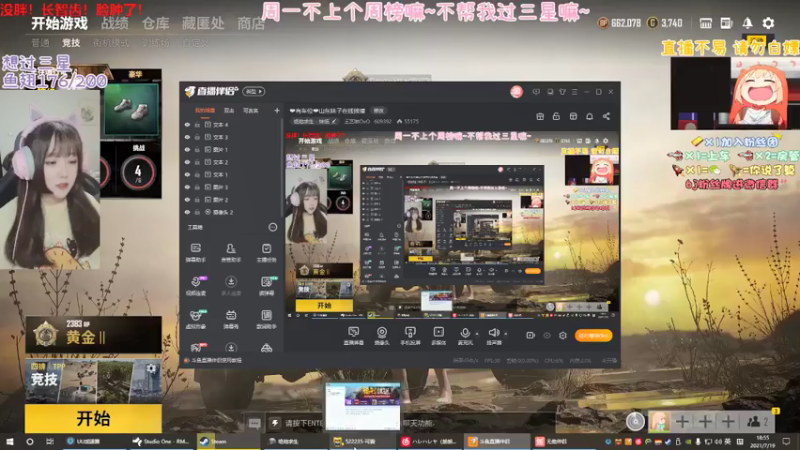Viewport: 800px width, 450px height.
Task: Click the preview eye icon in bottom bar
Action: [547, 335]
